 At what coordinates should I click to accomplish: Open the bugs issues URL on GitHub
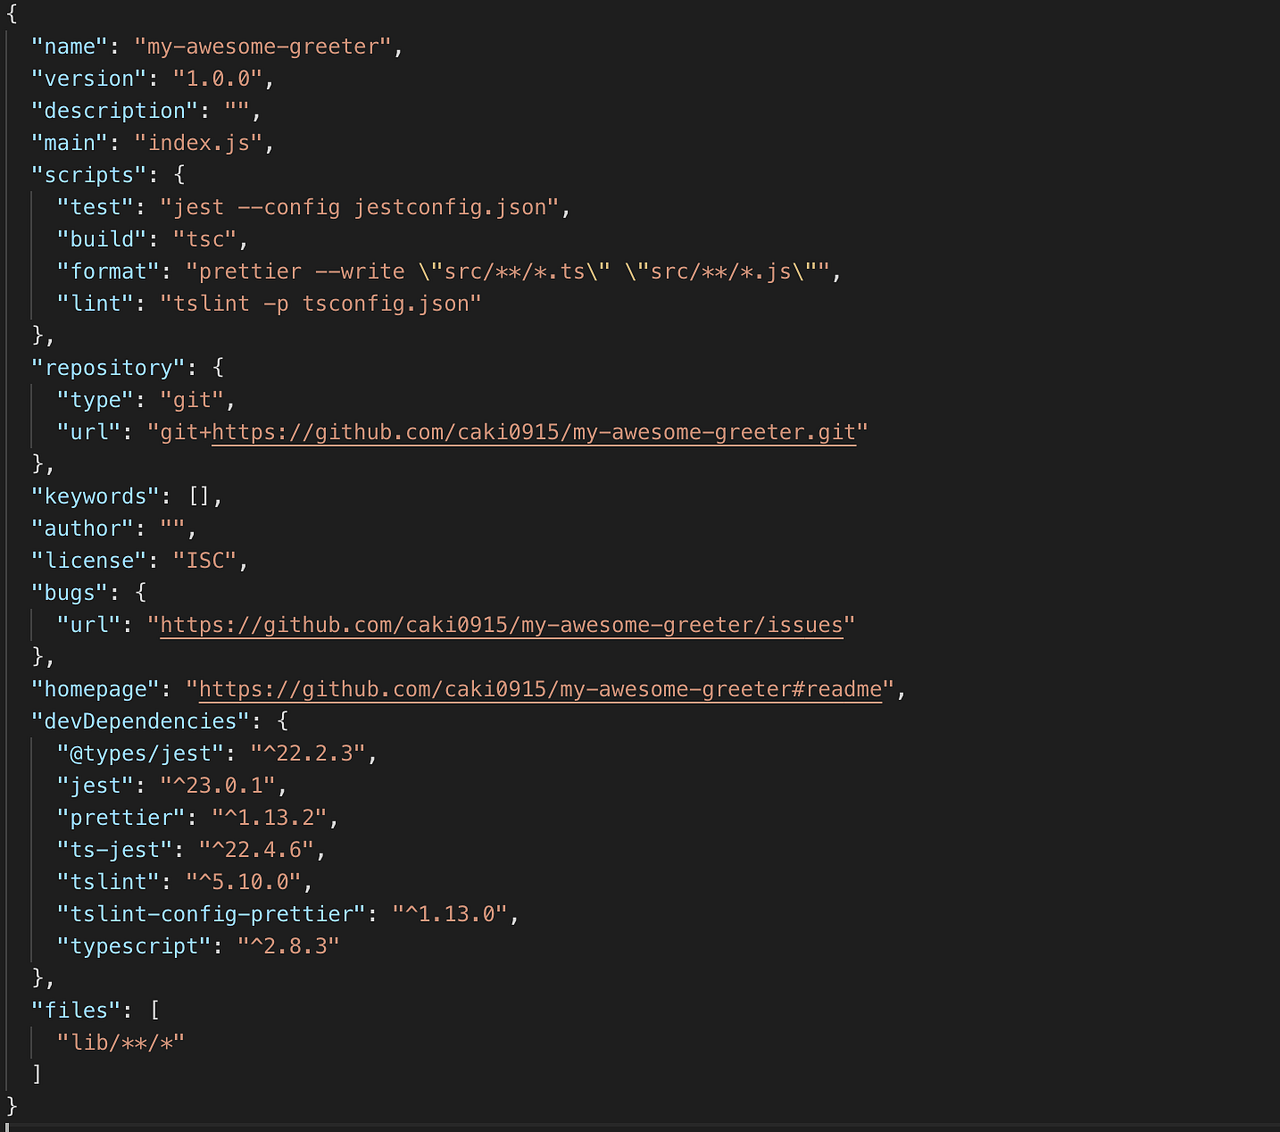tap(500, 624)
